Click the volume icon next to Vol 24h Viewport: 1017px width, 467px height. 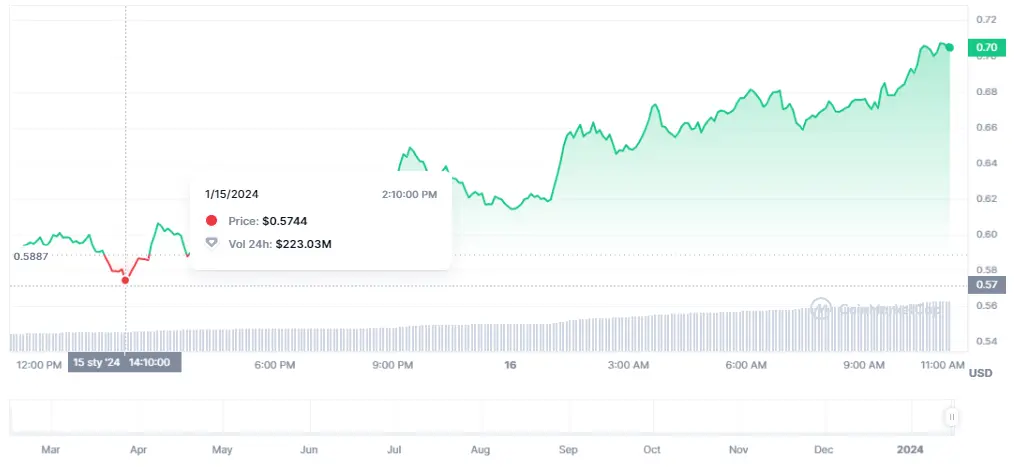211,243
